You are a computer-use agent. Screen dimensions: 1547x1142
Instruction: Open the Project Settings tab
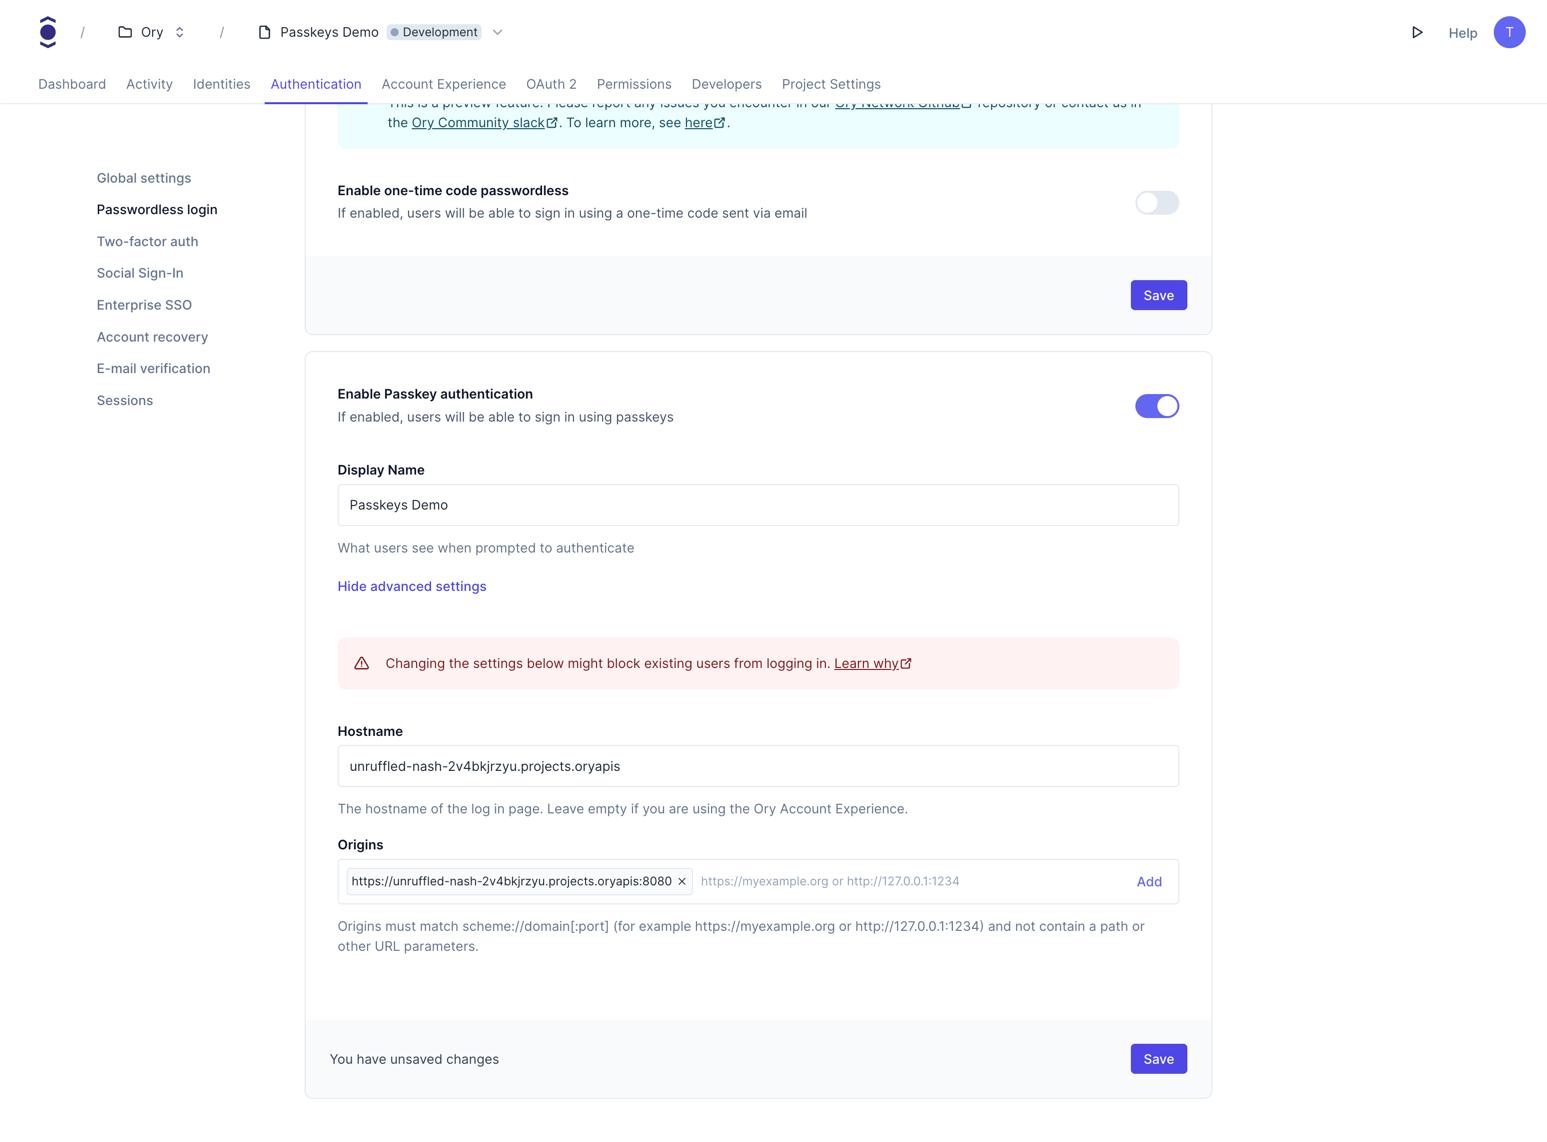point(831,84)
